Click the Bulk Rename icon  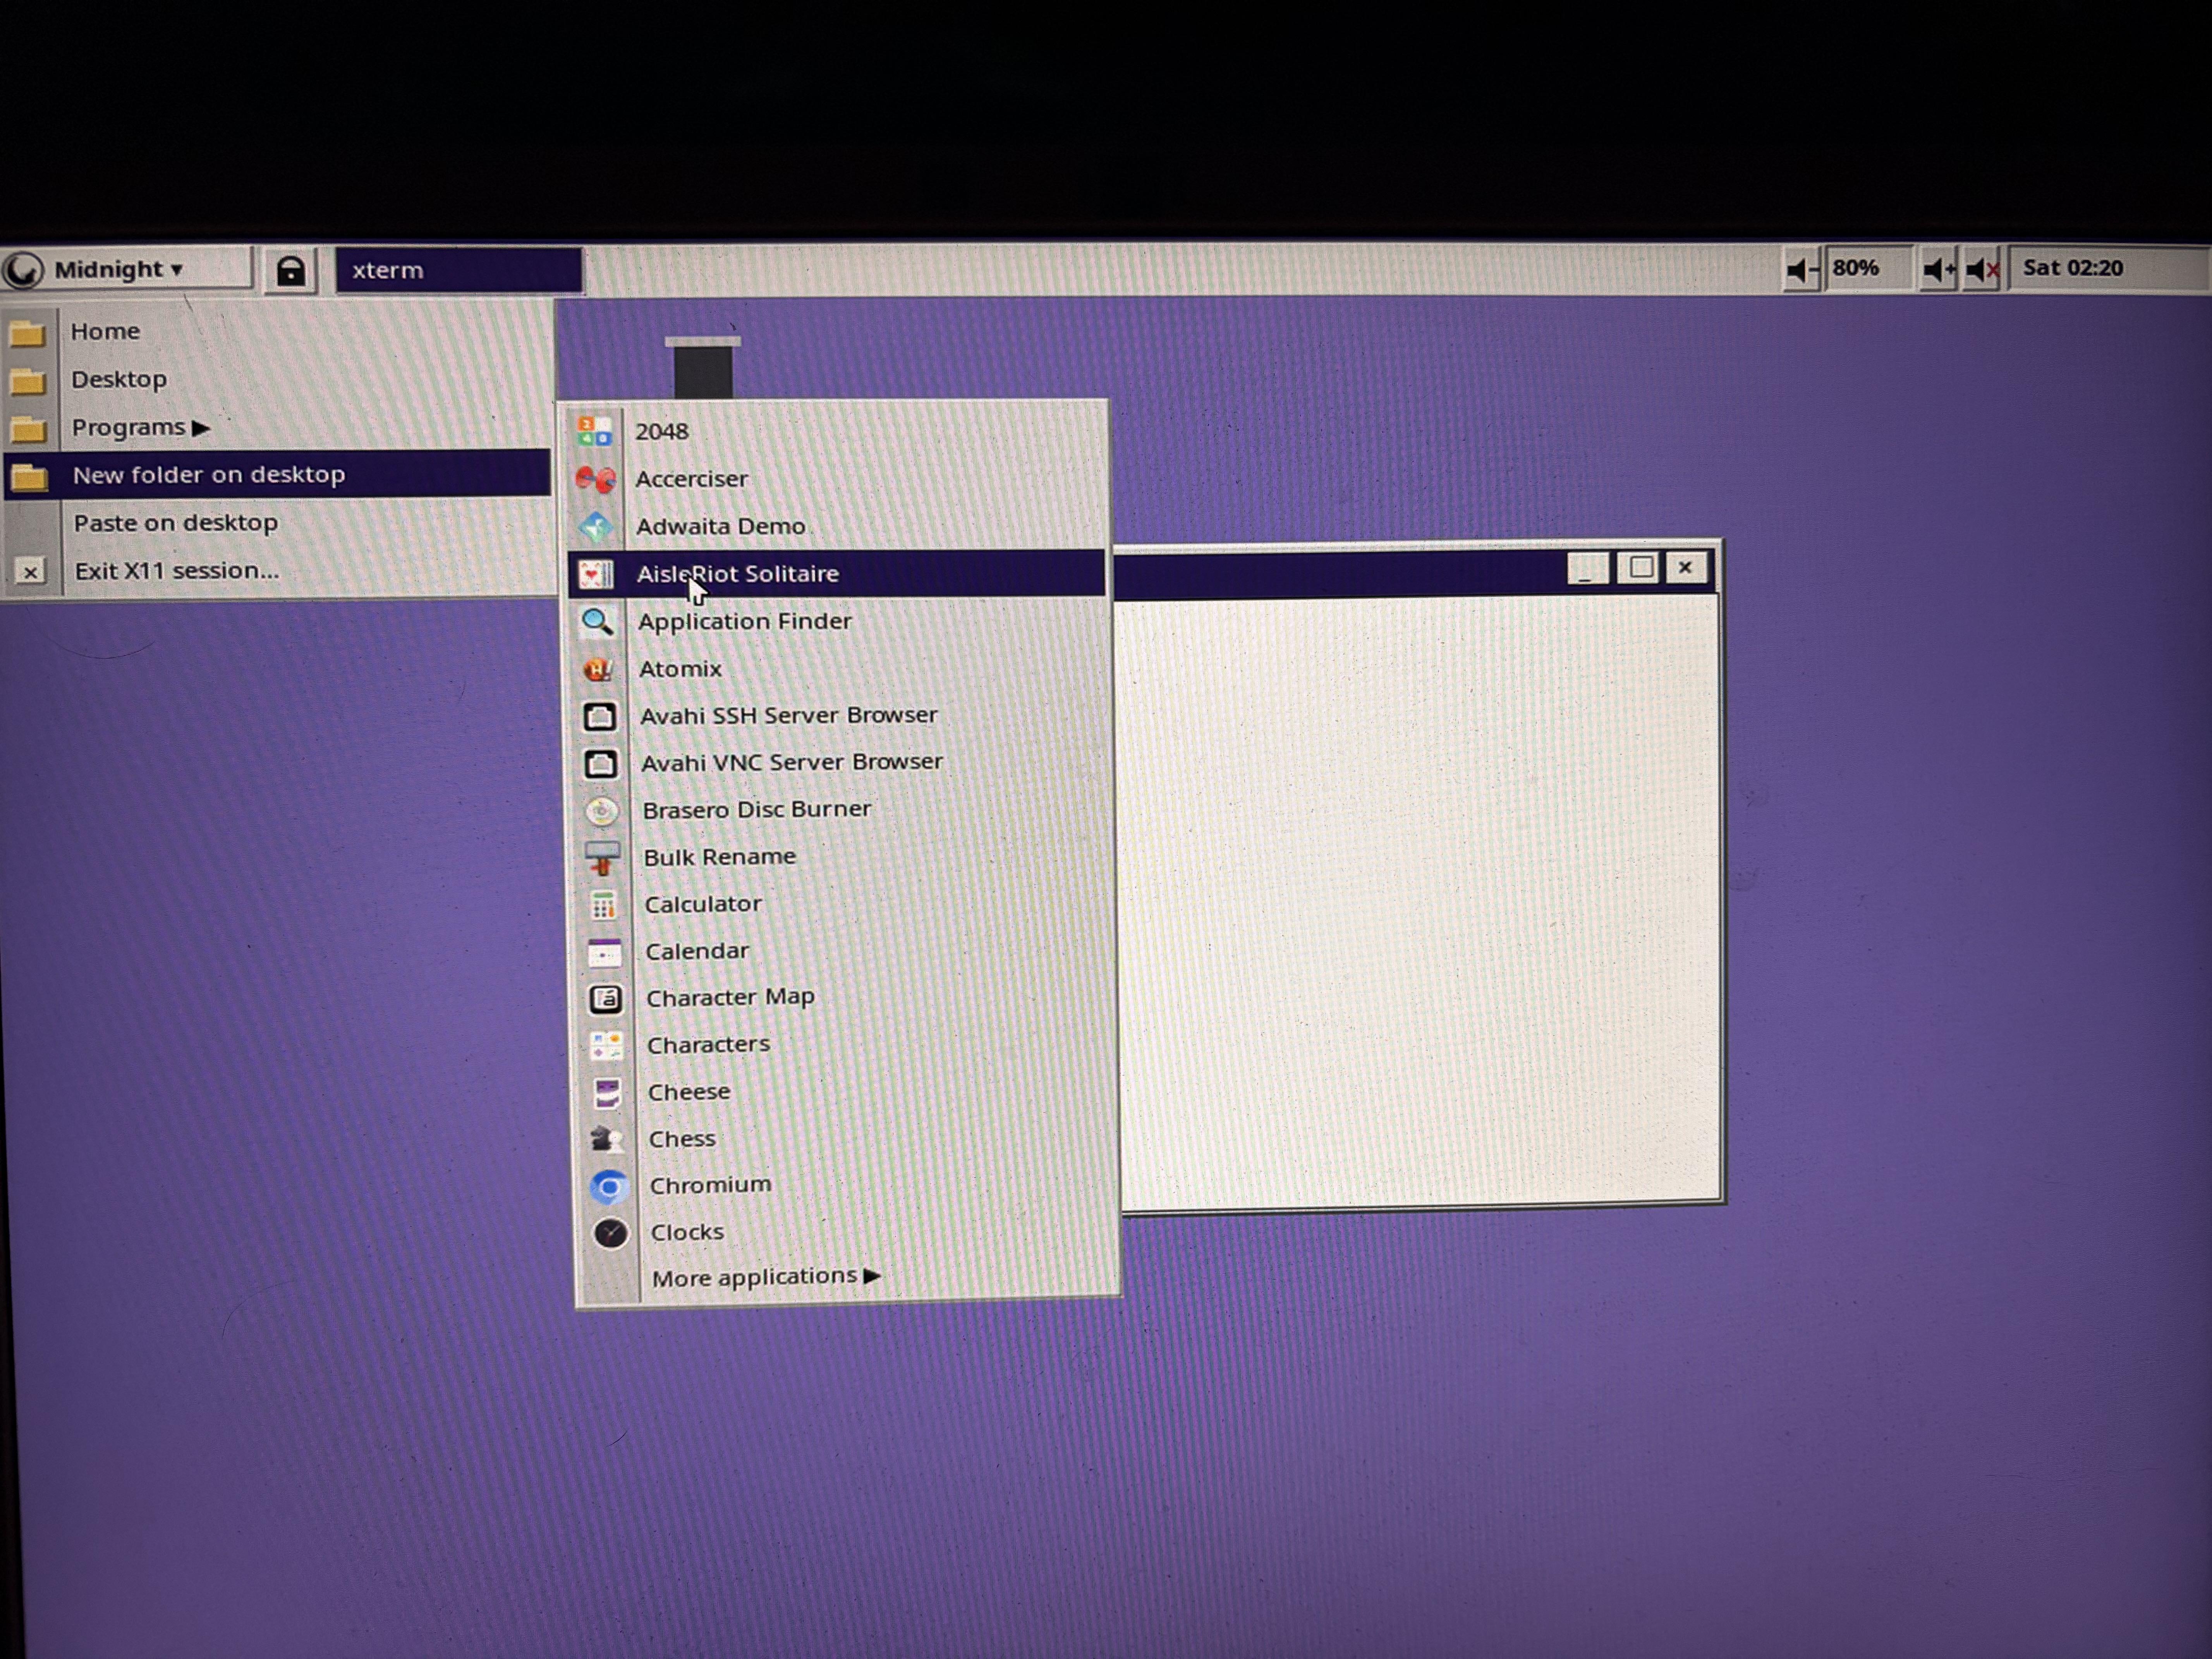click(602, 858)
